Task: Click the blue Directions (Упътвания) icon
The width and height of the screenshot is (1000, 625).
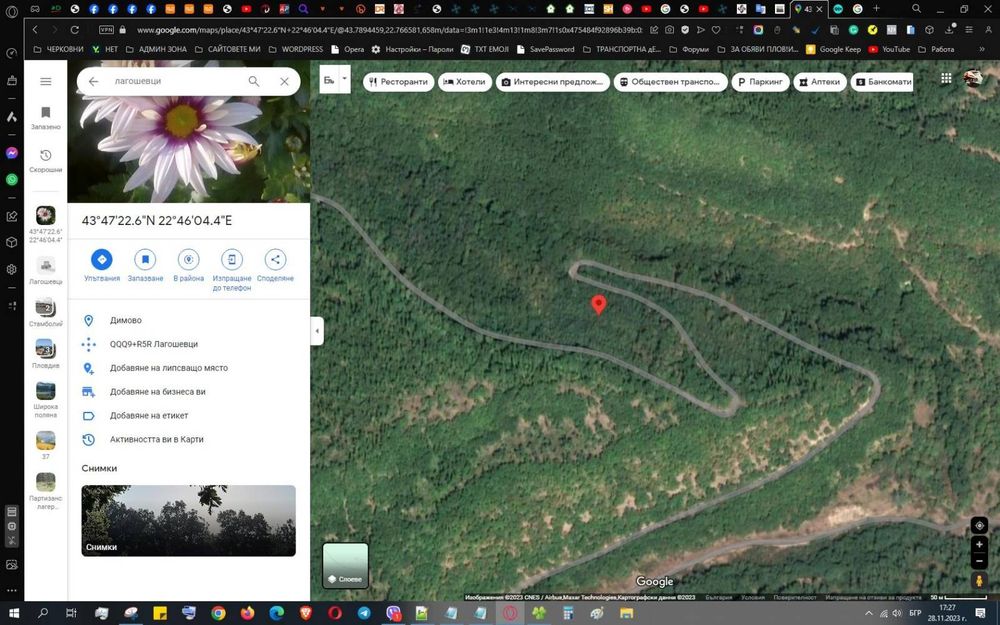Action: [101, 260]
